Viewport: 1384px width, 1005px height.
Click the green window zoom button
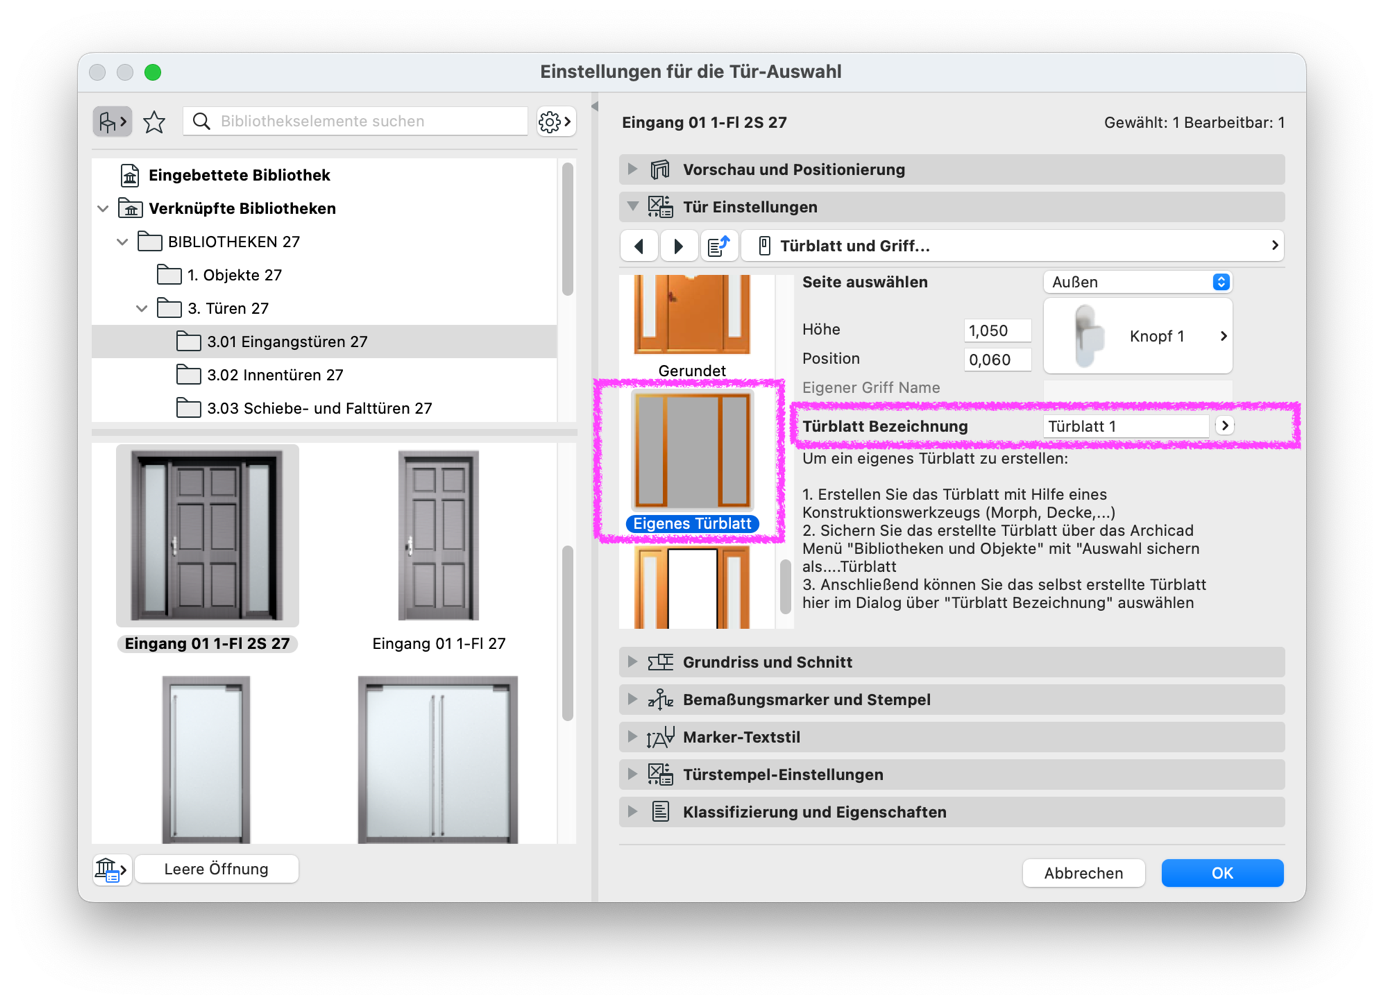(153, 72)
